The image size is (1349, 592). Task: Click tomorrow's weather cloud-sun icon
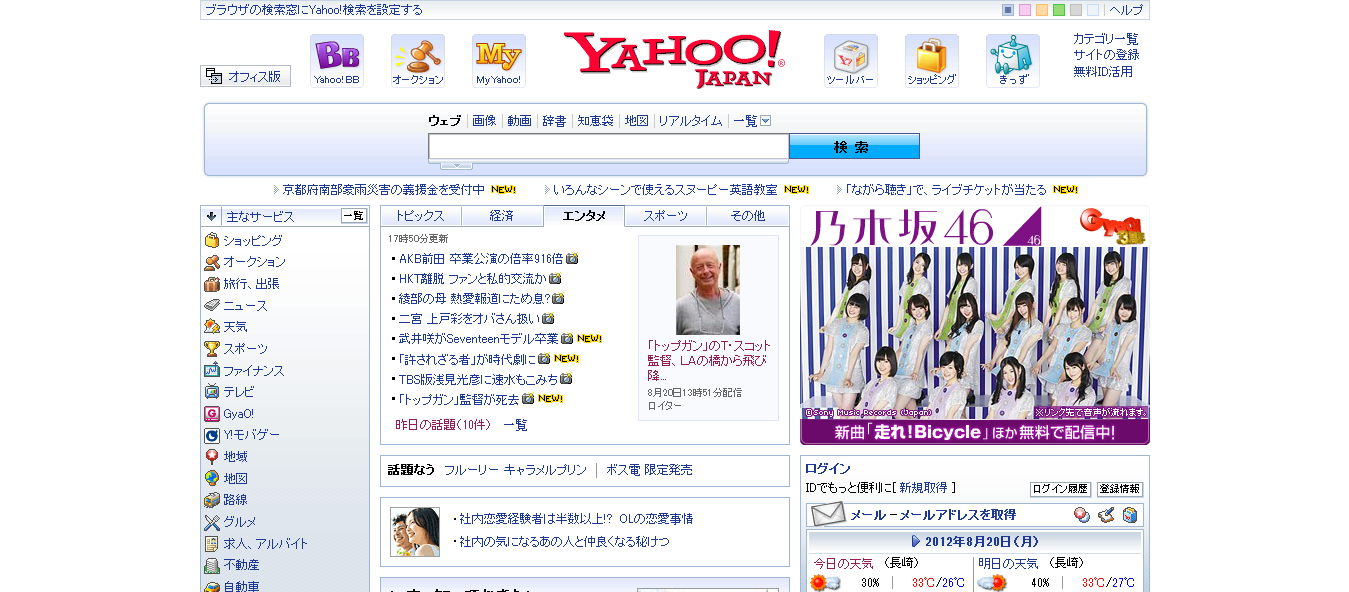pyautogui.click(x=992, y=583)
